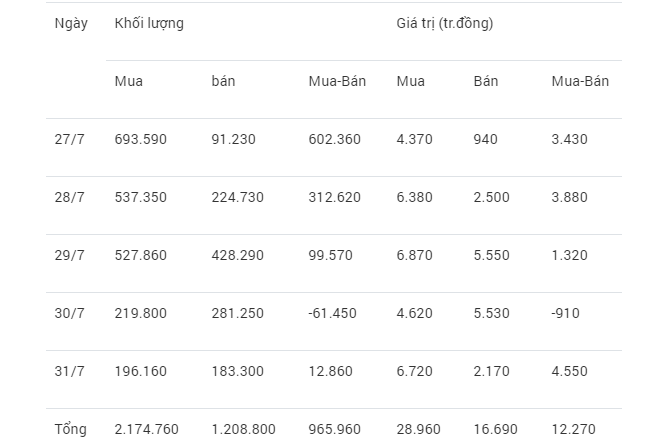Select the 91.230 sell volume cell
The width and height of the screenshot is (671, 447).
[x=233, y=139]
